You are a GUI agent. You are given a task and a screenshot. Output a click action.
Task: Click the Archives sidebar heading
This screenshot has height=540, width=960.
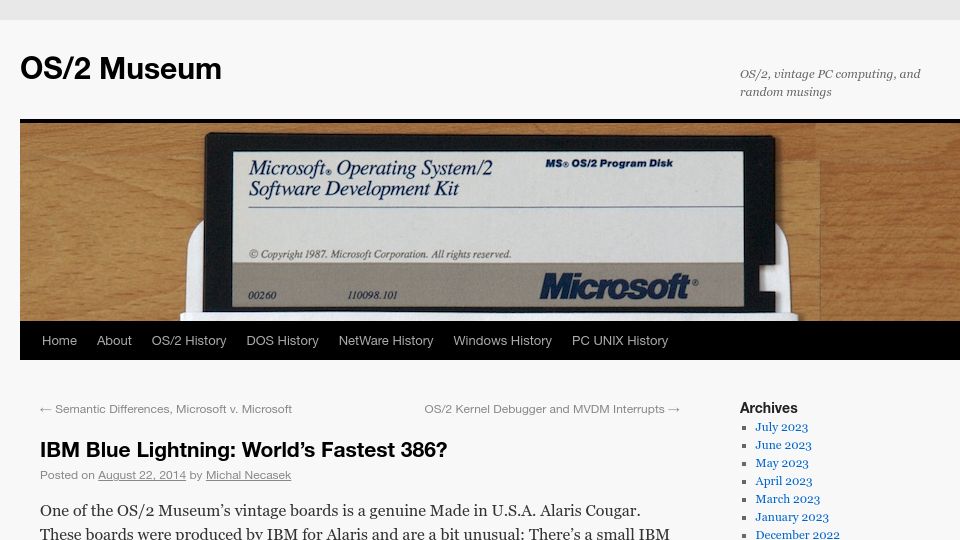[x=768, y=408]
